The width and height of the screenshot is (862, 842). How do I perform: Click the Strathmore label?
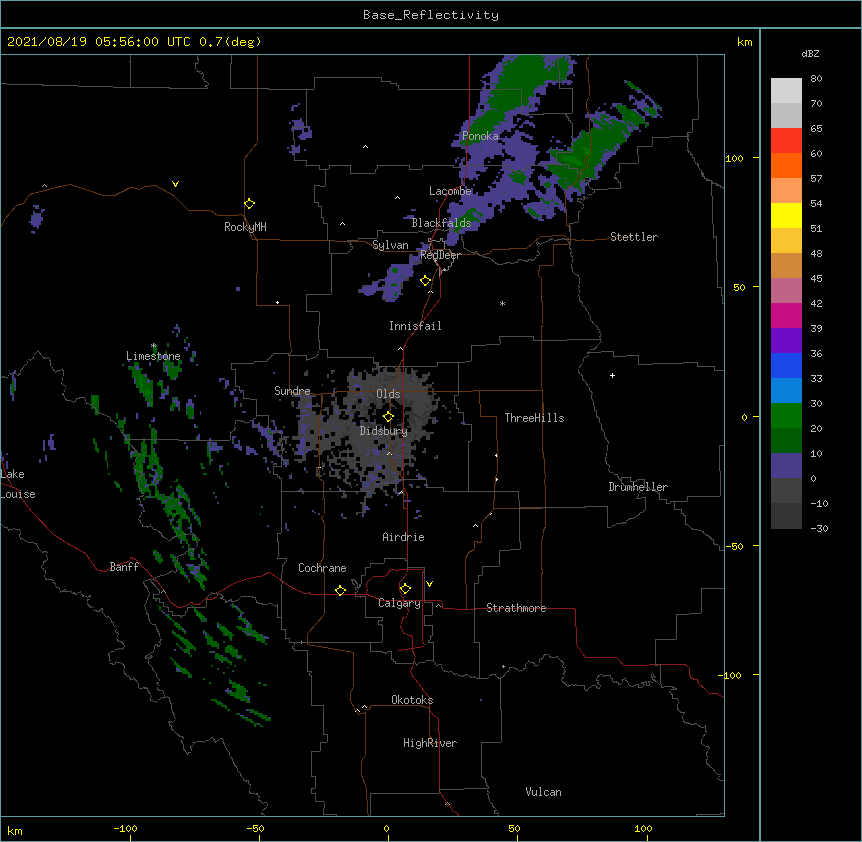coord(516,608)
